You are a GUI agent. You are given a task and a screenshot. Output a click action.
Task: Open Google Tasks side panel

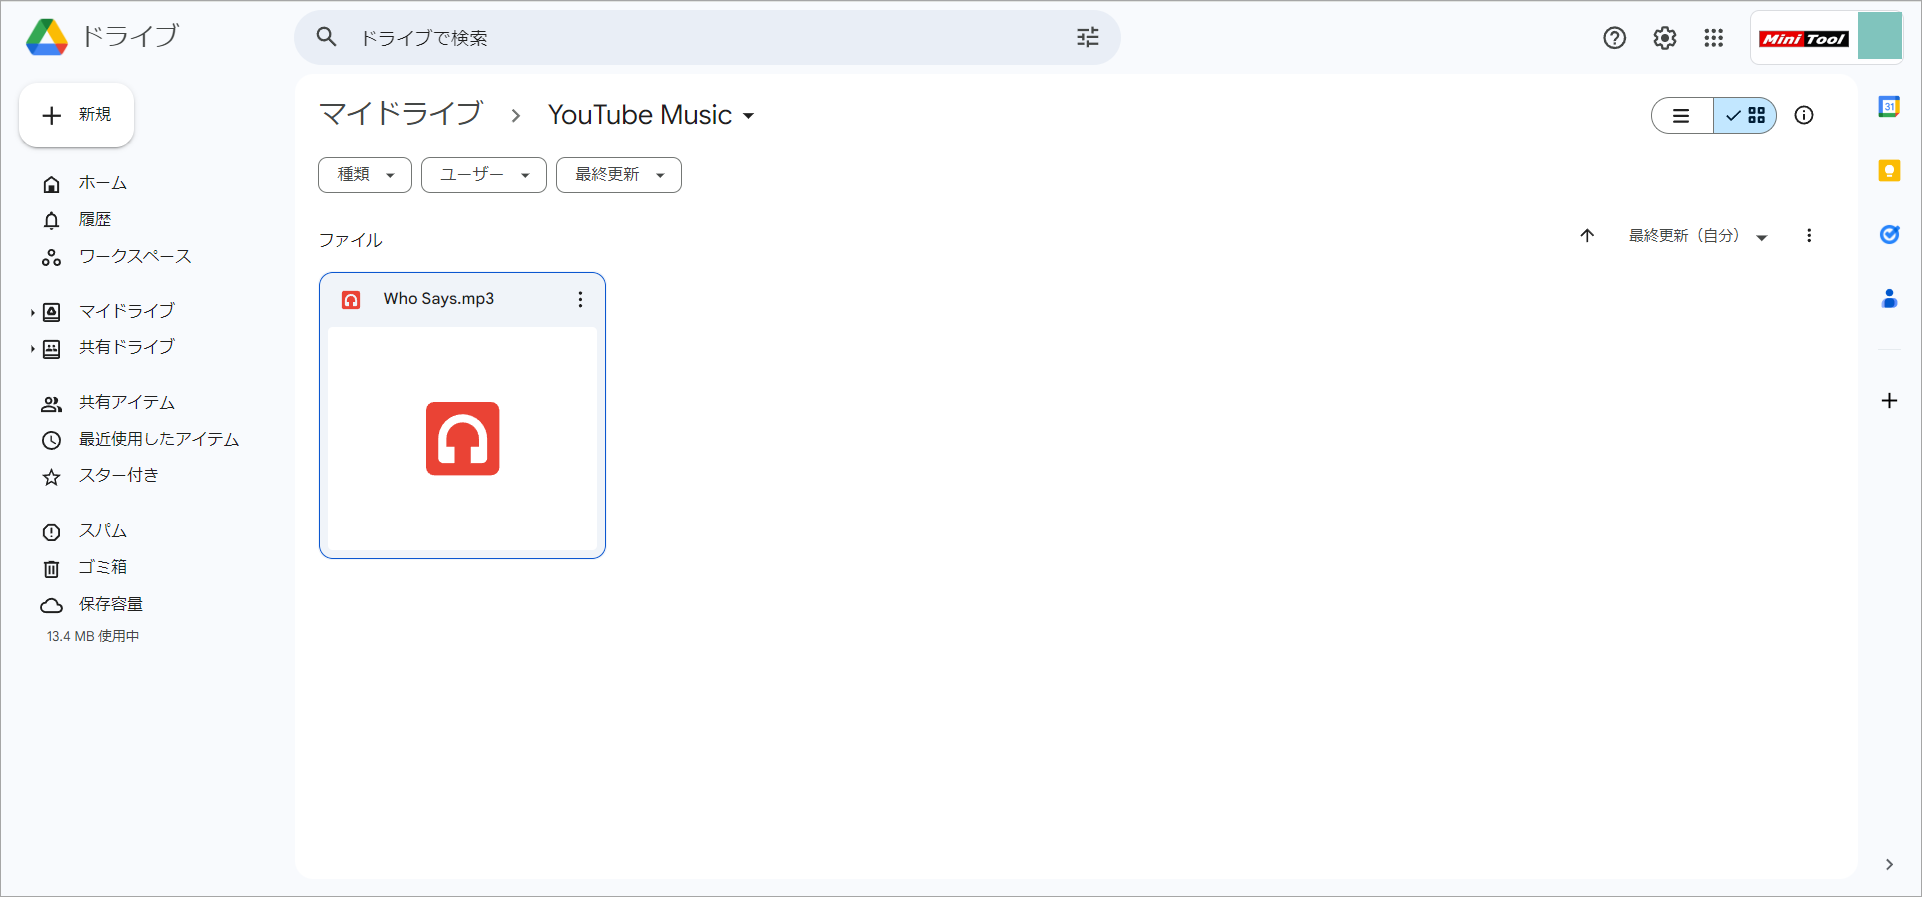pos(1889,235)
